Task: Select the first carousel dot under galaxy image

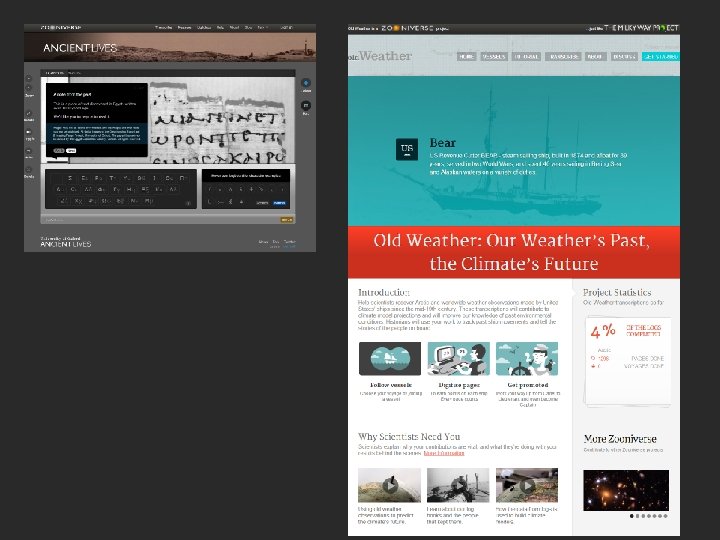Action: [631, 516]
